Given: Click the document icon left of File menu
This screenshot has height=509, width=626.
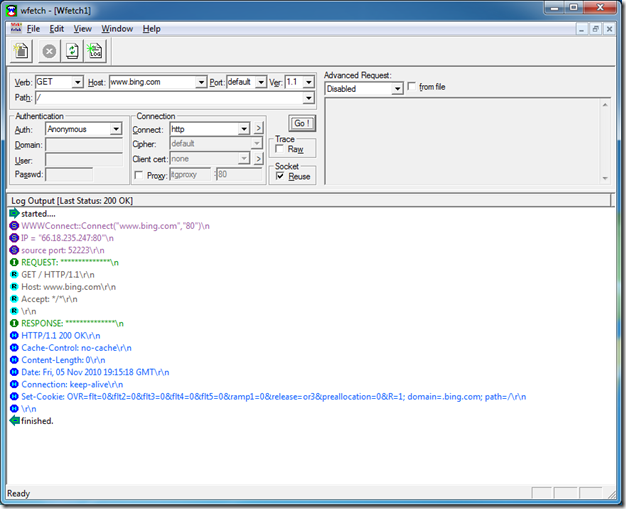Looking at the screenshot, I should (14, 29).
